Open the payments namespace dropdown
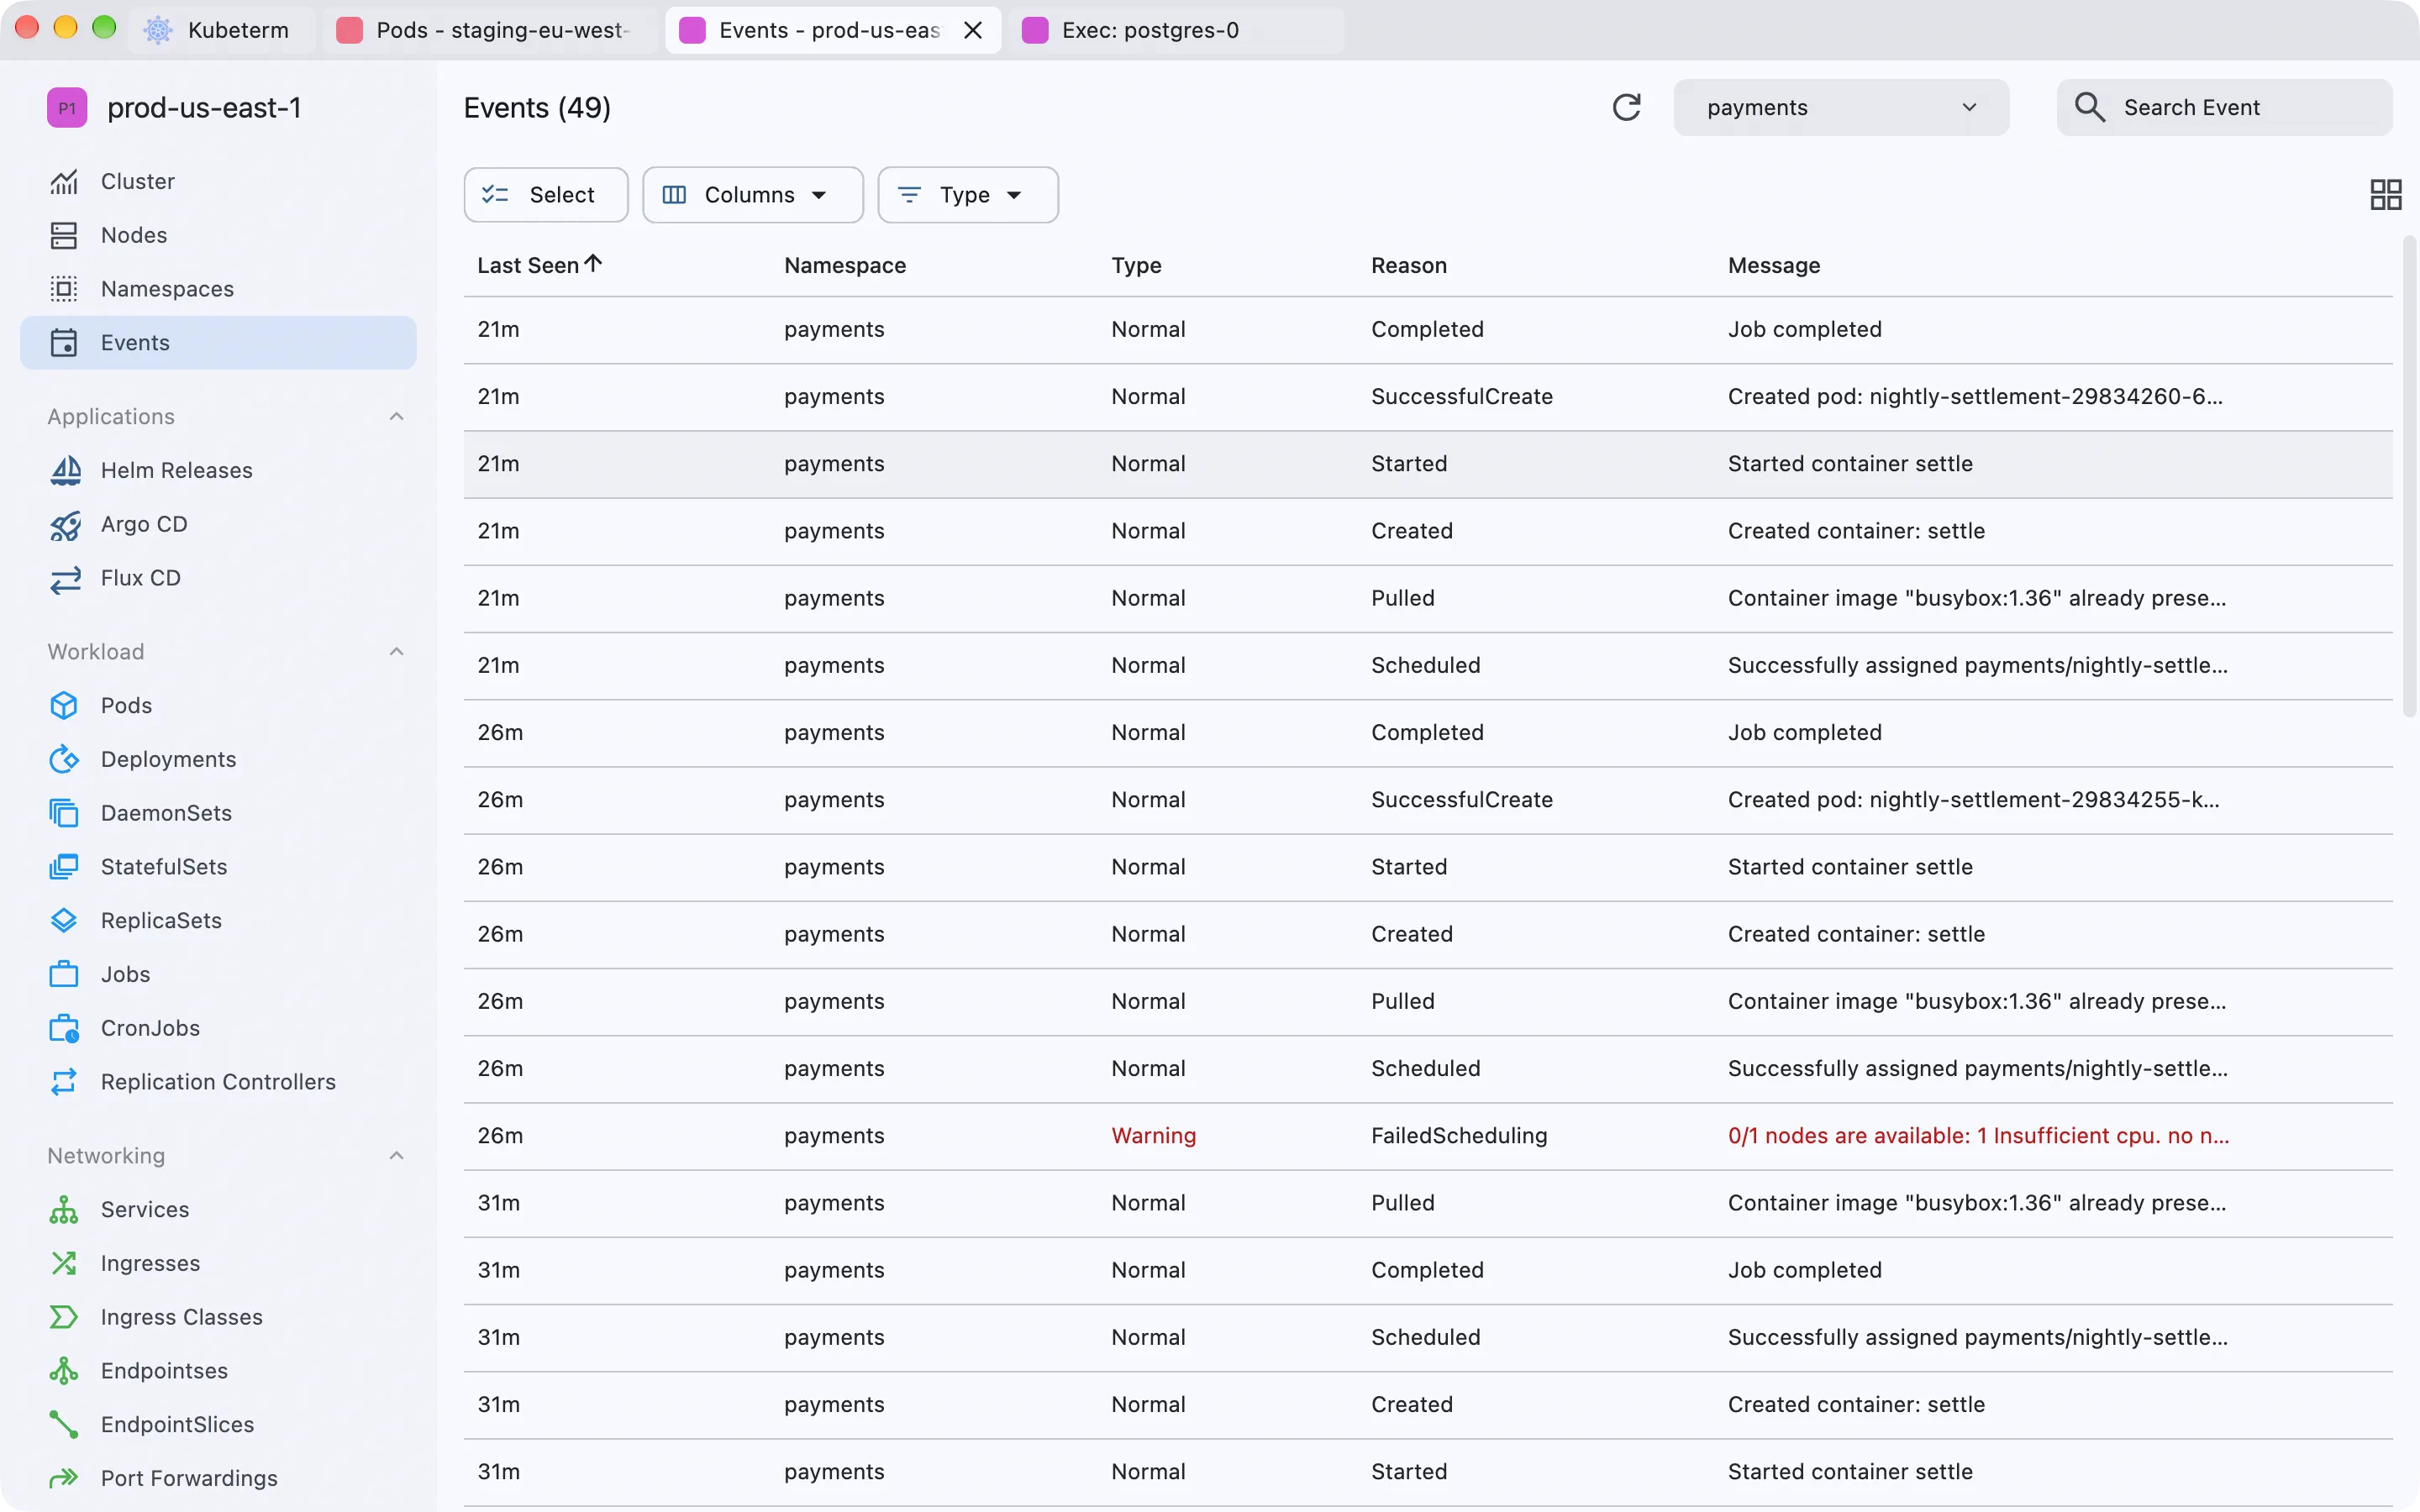Viewport: 2420px width, 1512px height. [x=1841, y=107]
